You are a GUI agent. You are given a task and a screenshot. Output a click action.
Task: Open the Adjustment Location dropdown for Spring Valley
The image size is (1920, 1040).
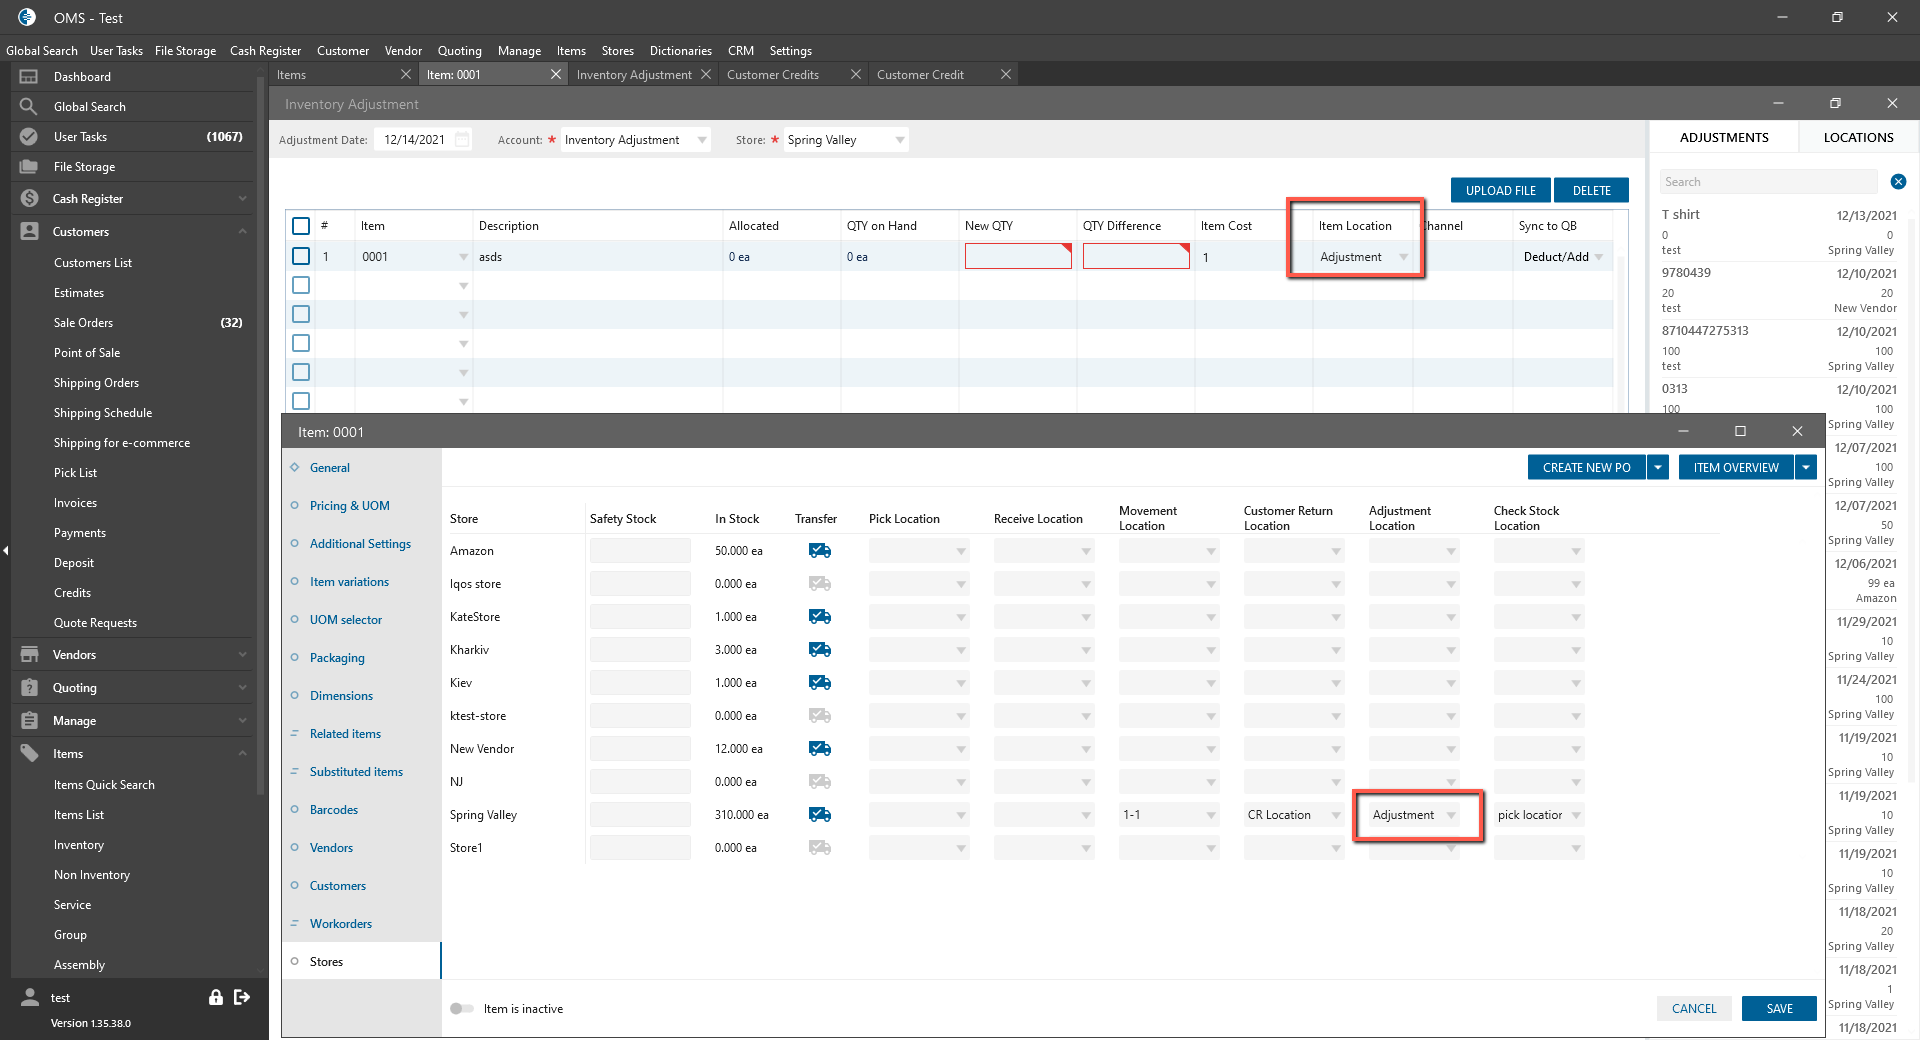(x=1451, y=815)
